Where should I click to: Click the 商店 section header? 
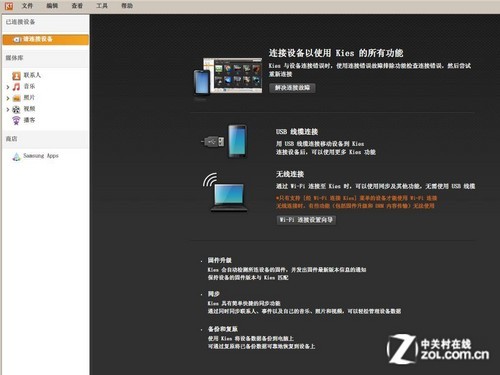coord(11,139)
